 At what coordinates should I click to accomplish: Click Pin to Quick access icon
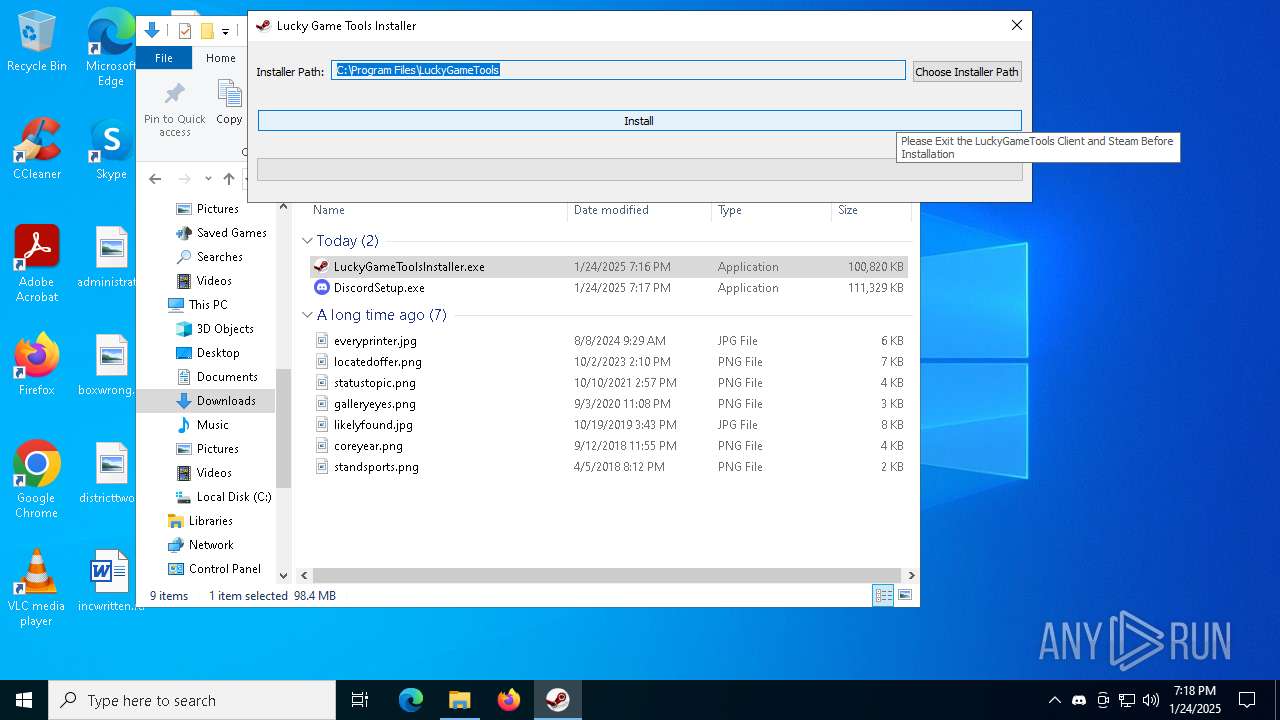click(x=175, y=108)
